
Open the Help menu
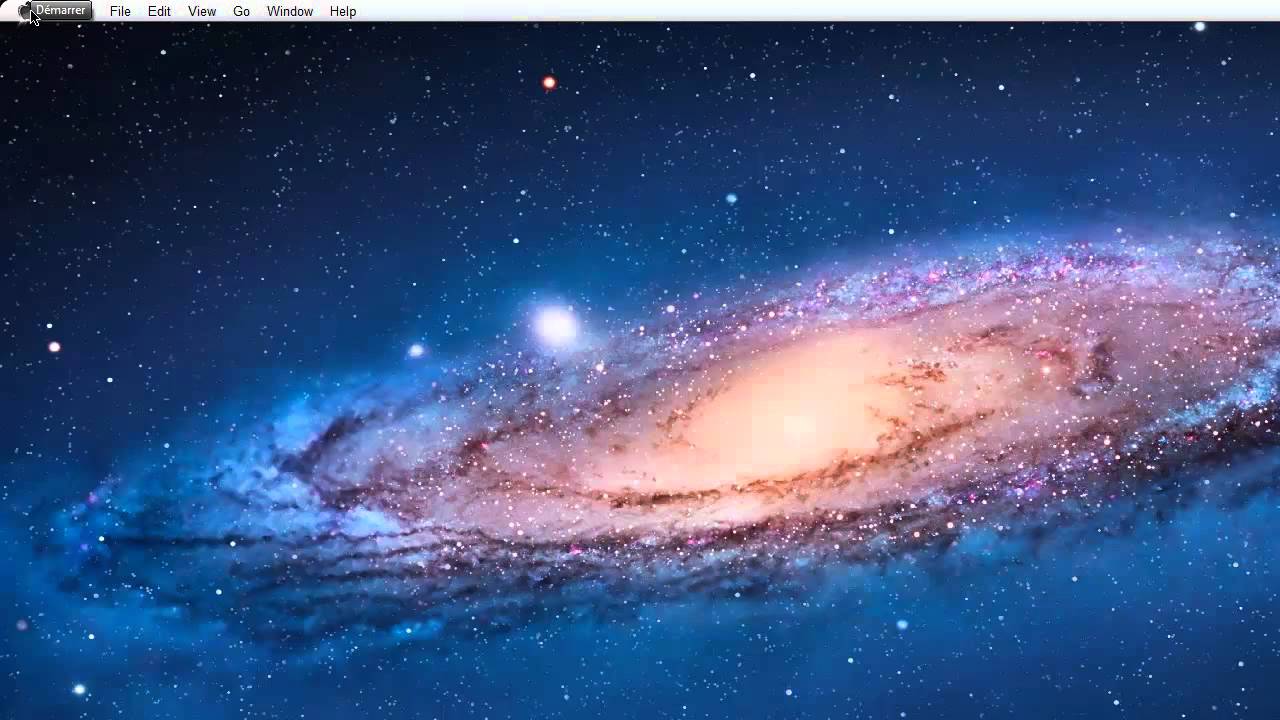(x=343, y=11)
